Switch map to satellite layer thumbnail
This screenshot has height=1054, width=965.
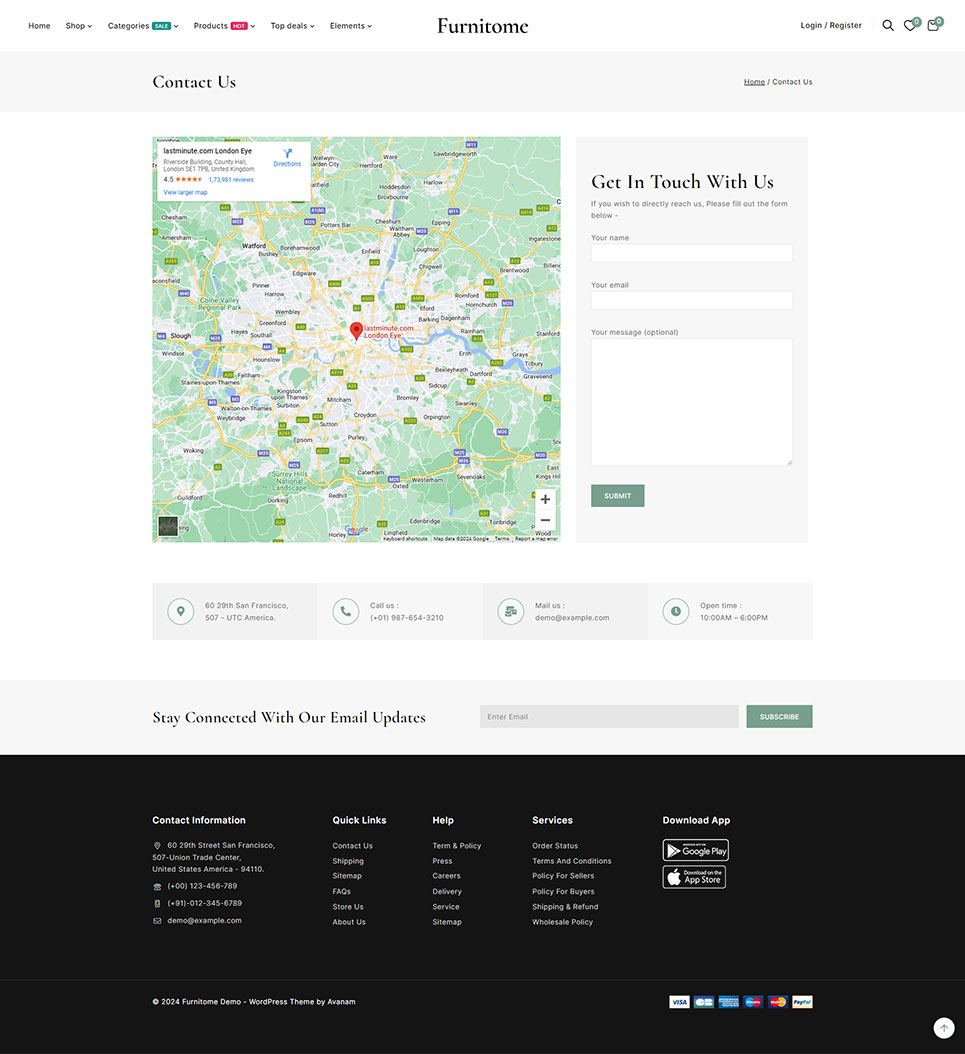pyautogui.click(x=168, y=526)
